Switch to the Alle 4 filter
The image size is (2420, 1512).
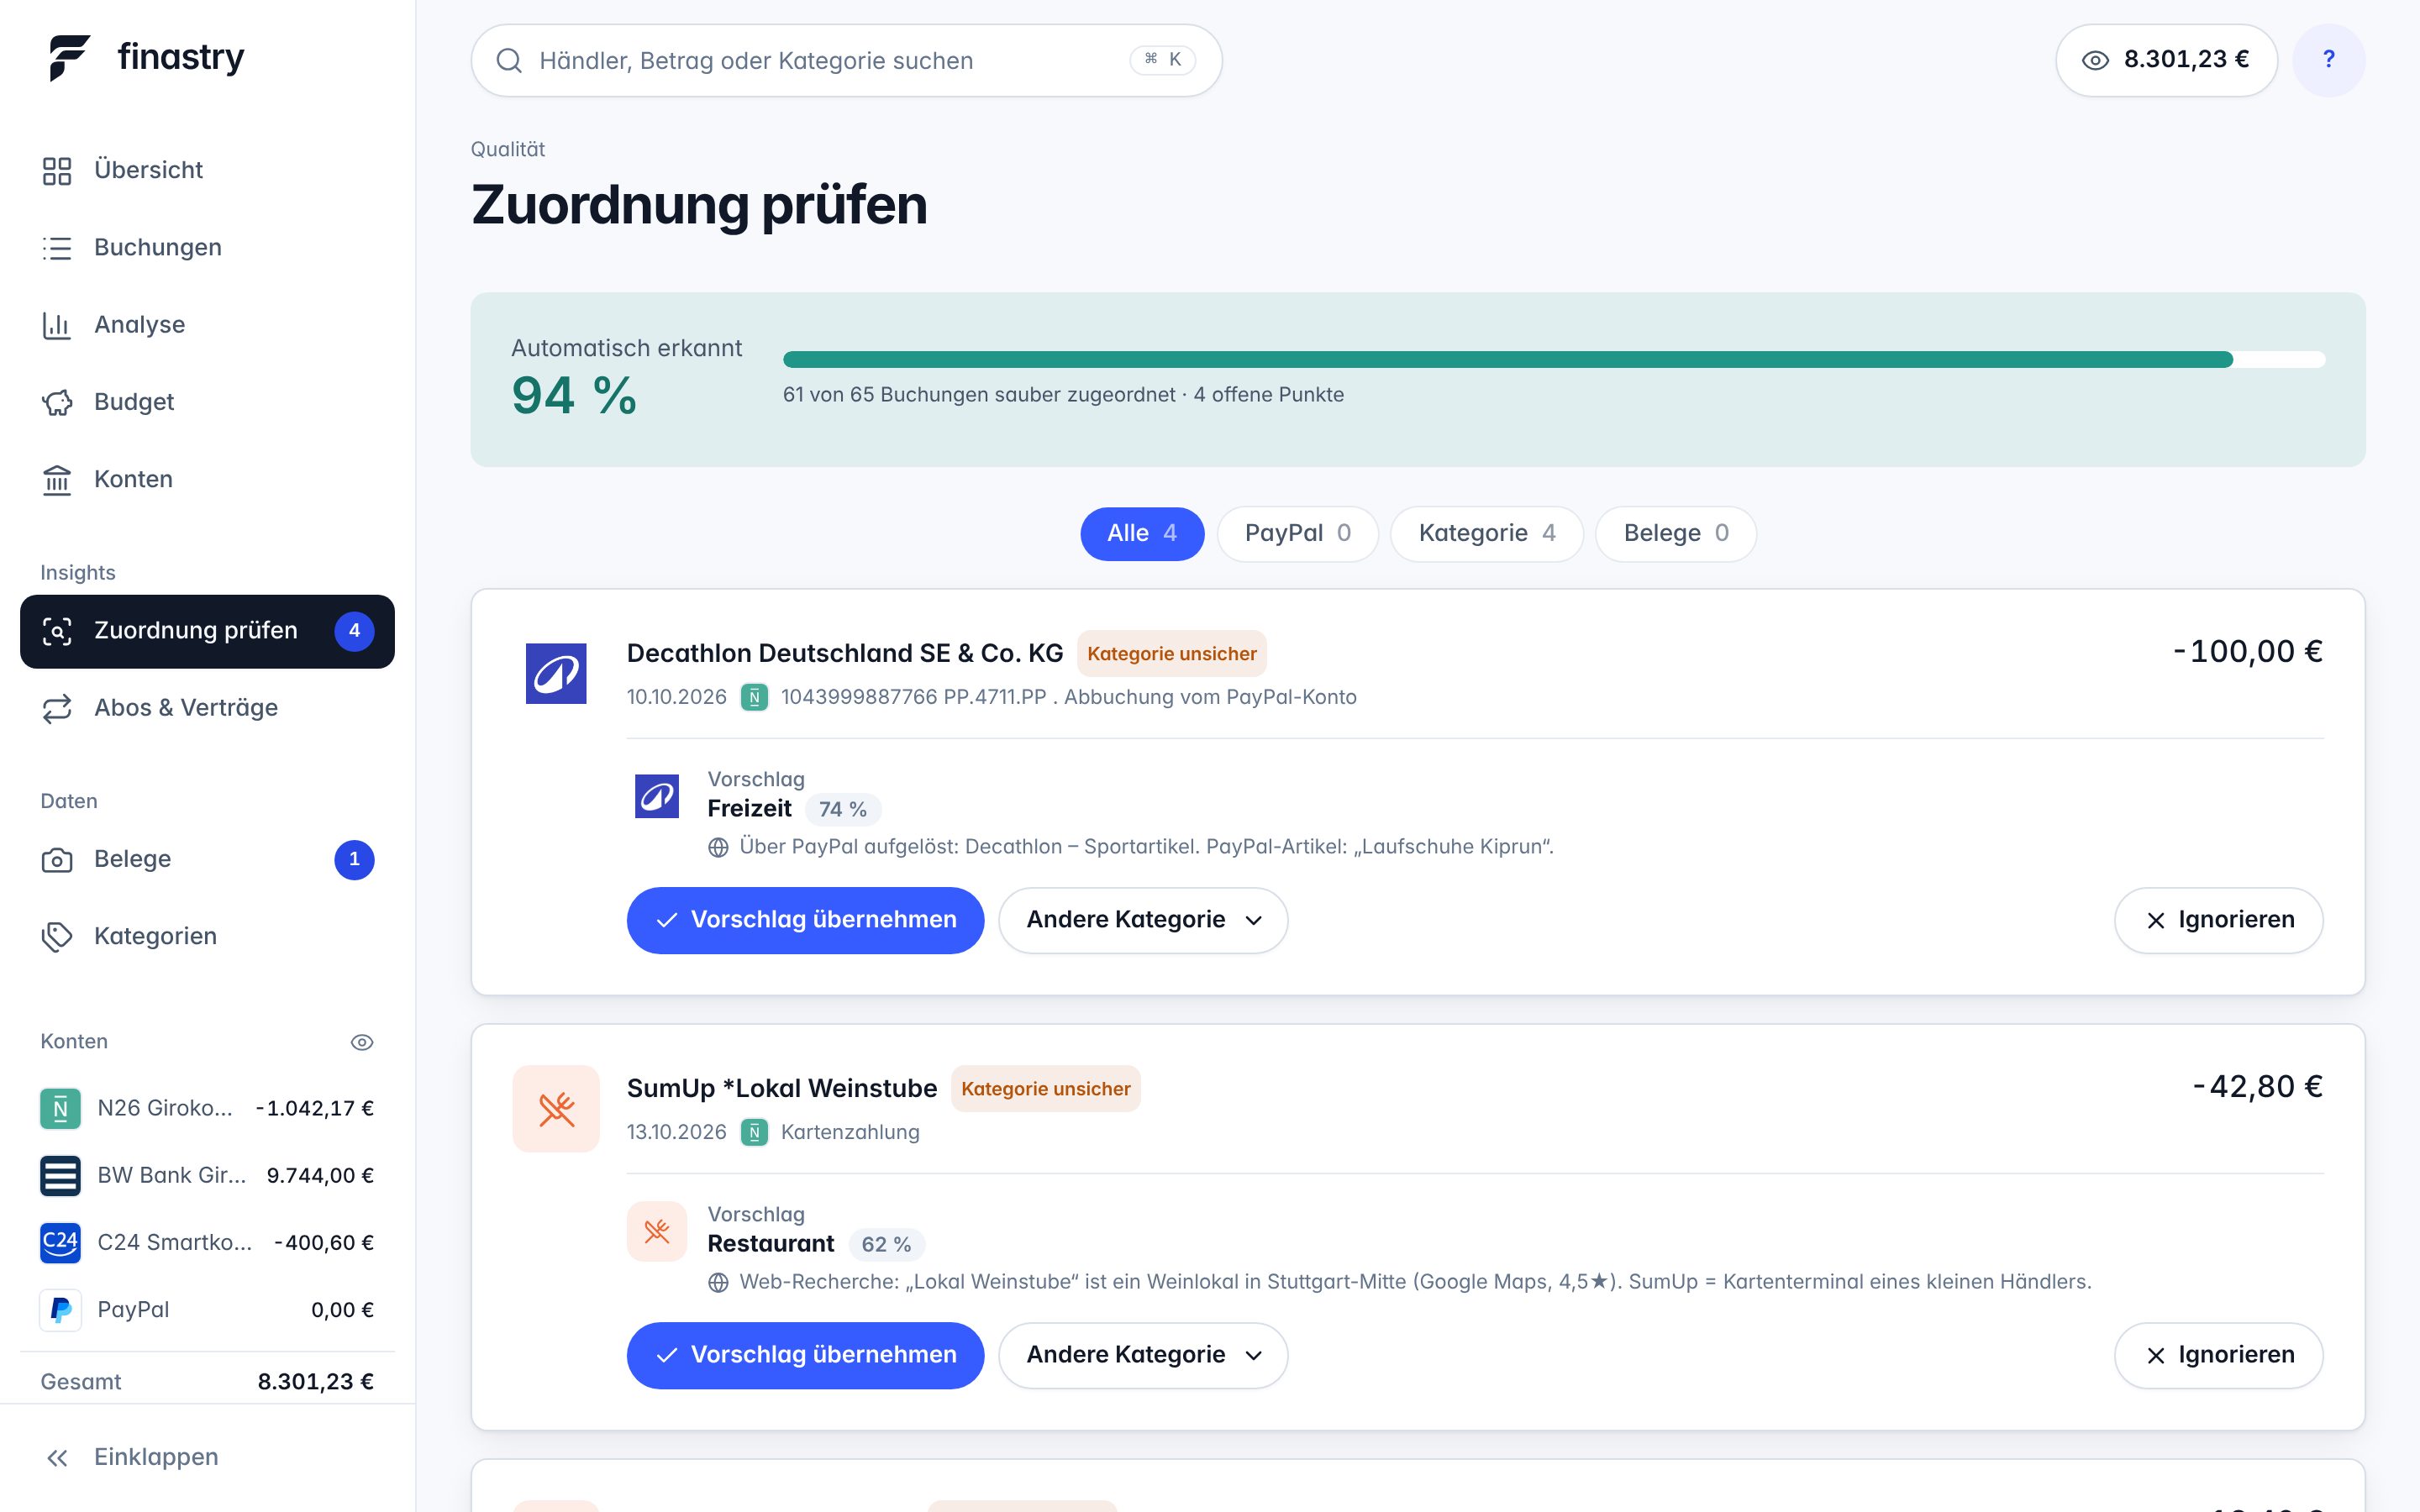click(x=1142, y=534)
